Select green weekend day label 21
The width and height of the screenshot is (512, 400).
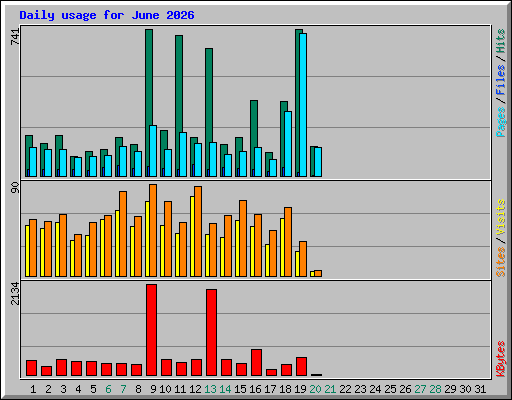click(330, 389)
